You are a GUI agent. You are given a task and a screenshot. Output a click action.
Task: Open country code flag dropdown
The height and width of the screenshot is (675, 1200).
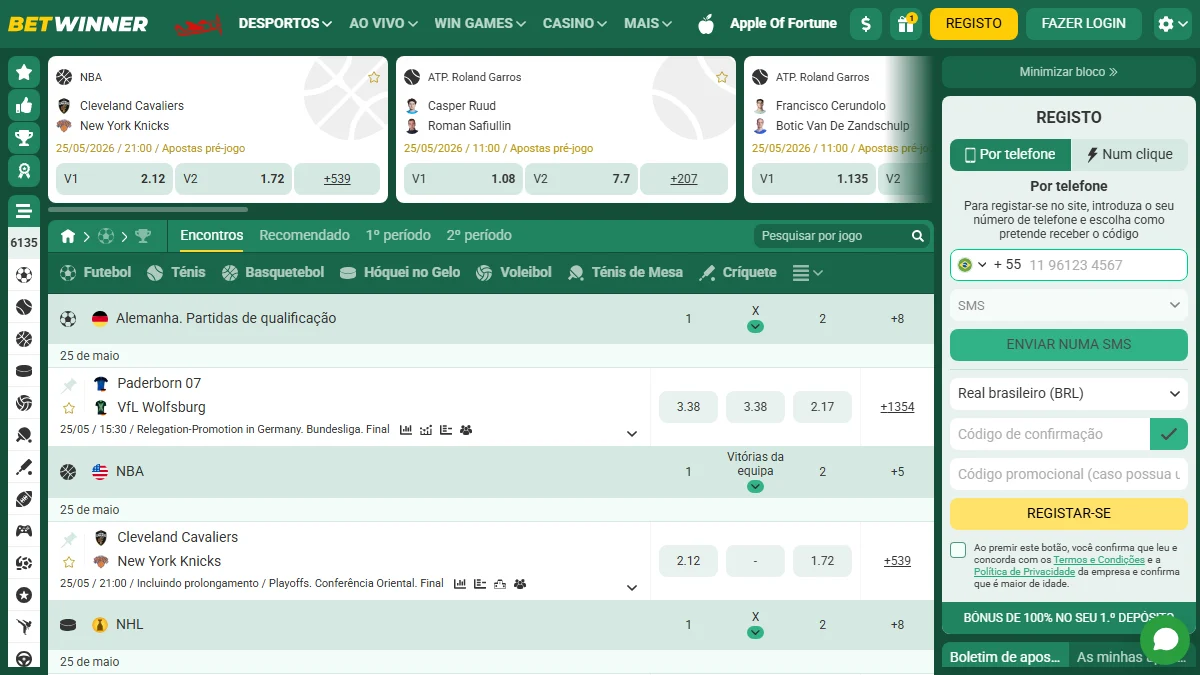[972, 265]
